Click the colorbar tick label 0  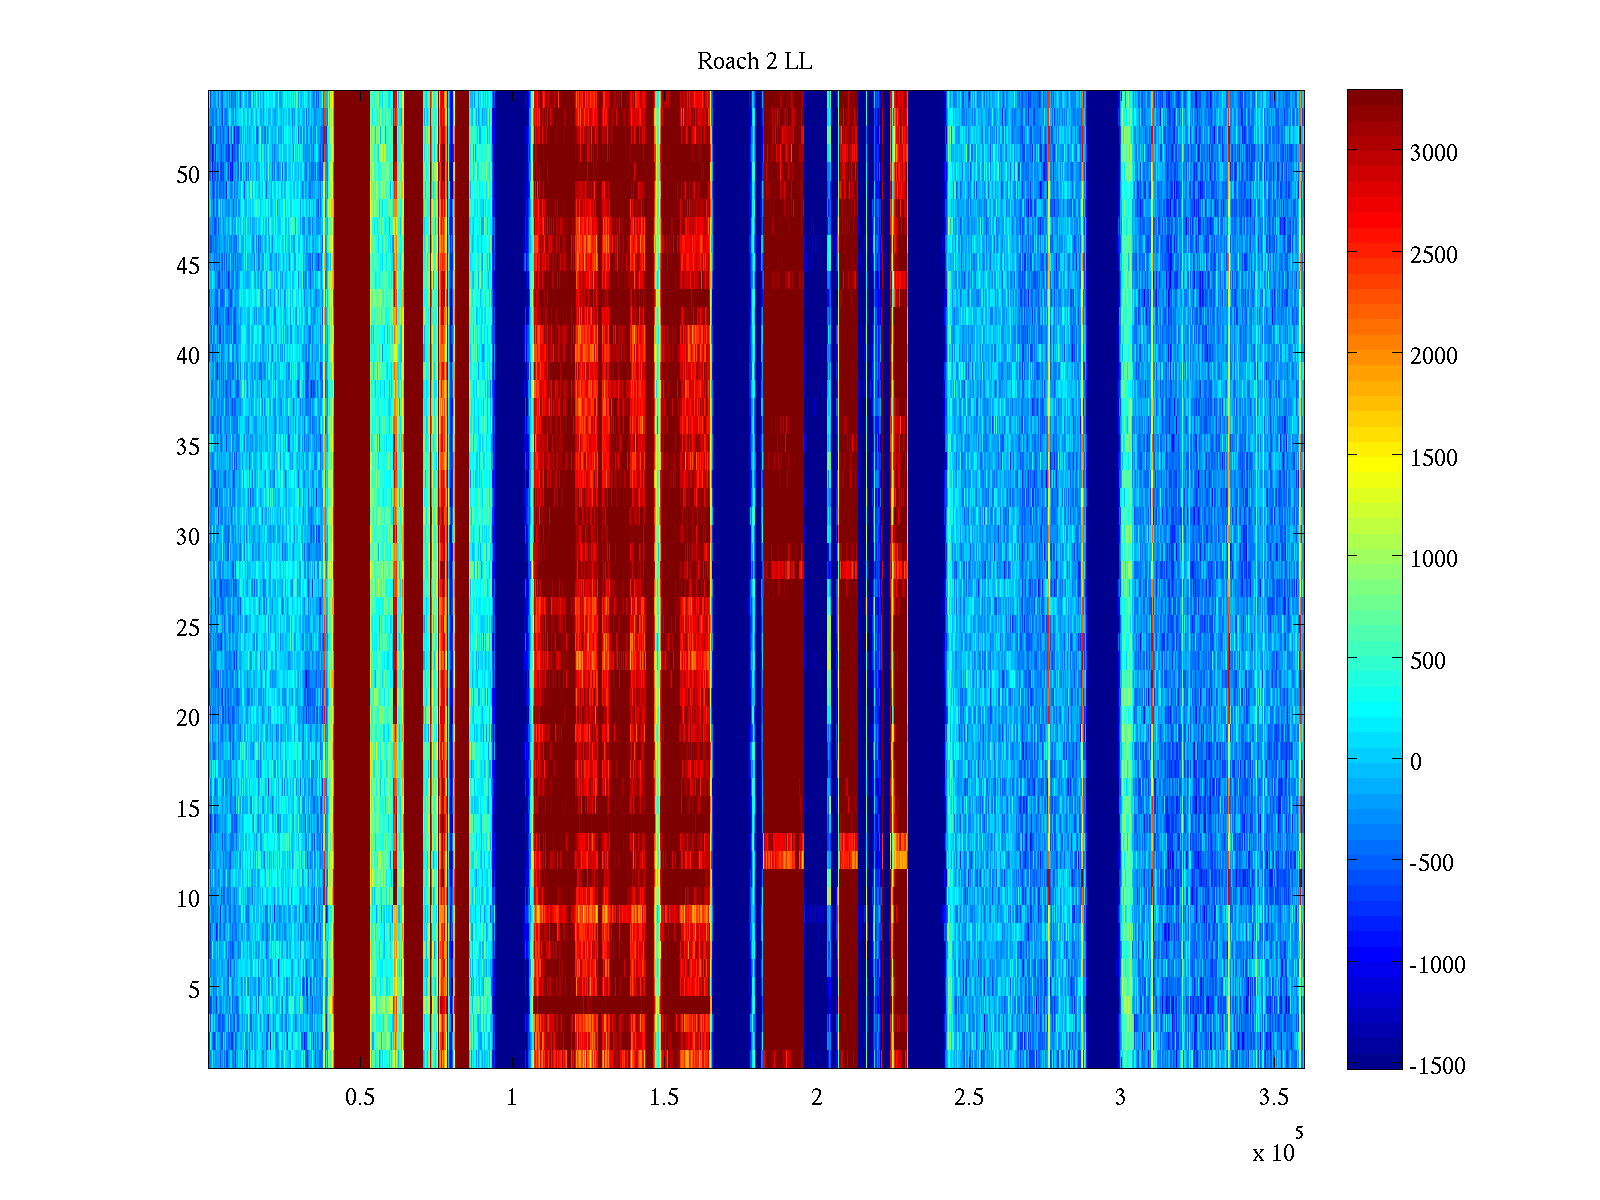[1415, 762]
